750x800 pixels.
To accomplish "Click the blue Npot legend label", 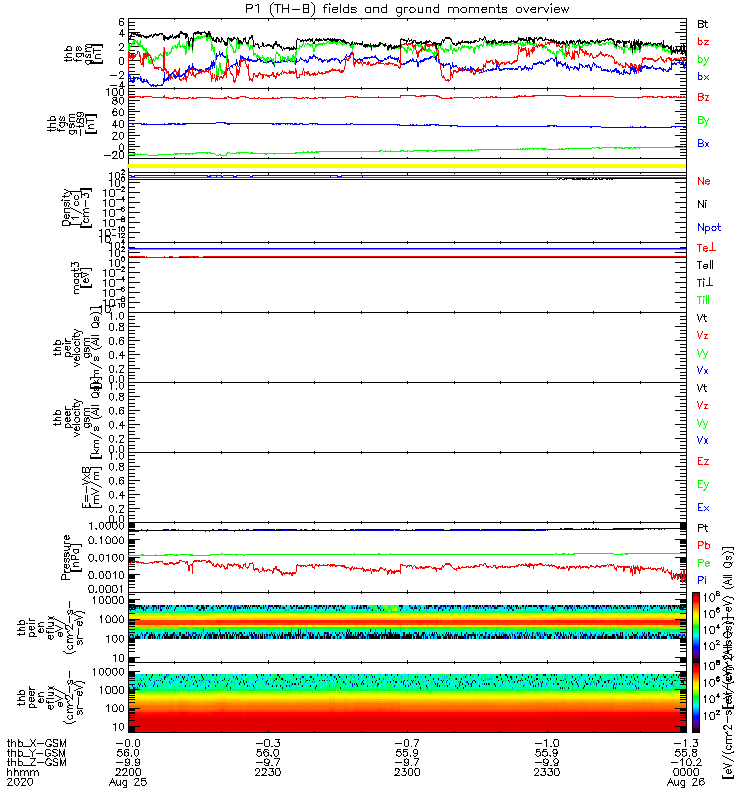I will 709,228.
